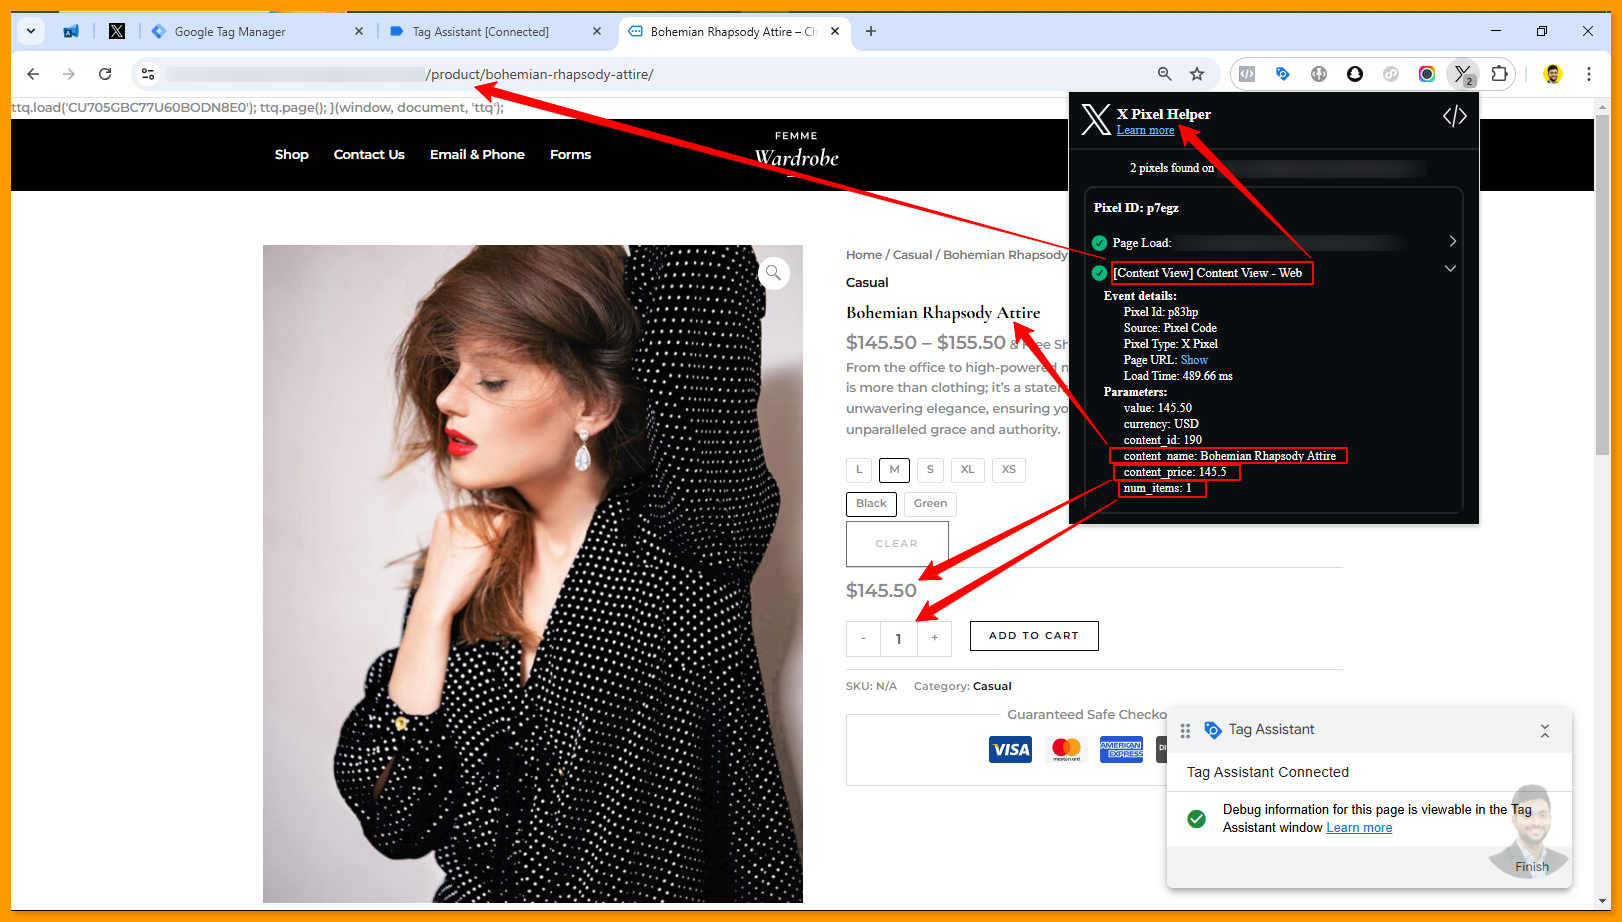This screenshot has width=1622, height=922.
Task: Click the browser zoom magnifier icon in the address bar
Action: tap(1164, 74)
